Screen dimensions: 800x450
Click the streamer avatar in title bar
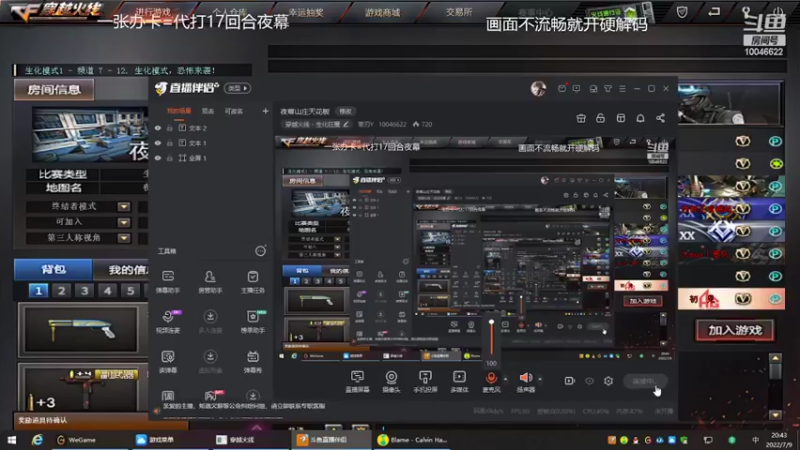tap(538, 89)
